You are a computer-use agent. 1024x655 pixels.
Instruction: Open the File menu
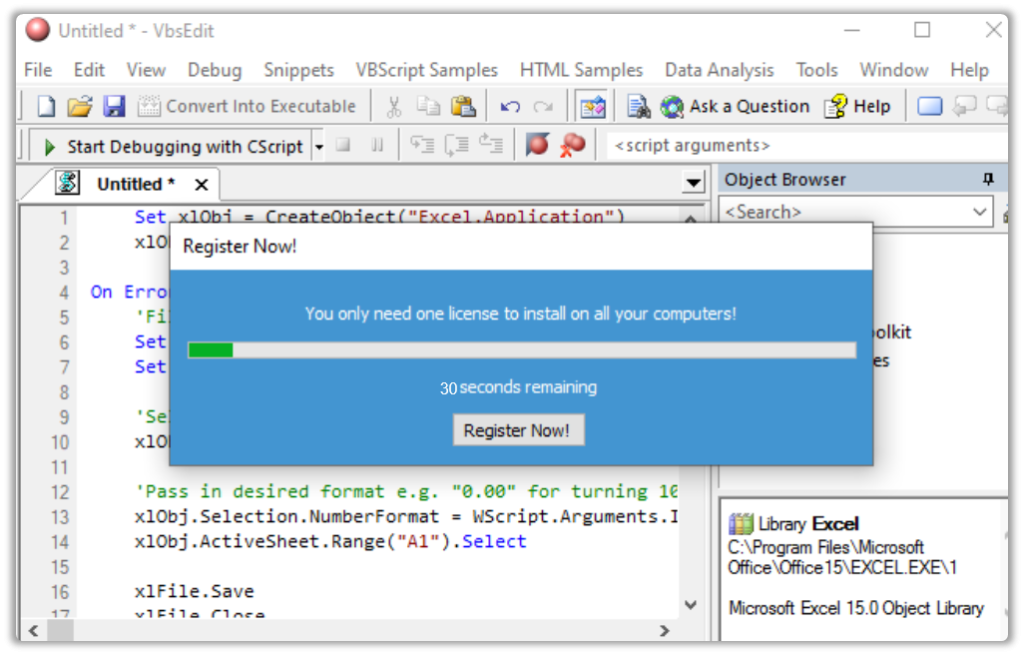[x=38, y=70]
